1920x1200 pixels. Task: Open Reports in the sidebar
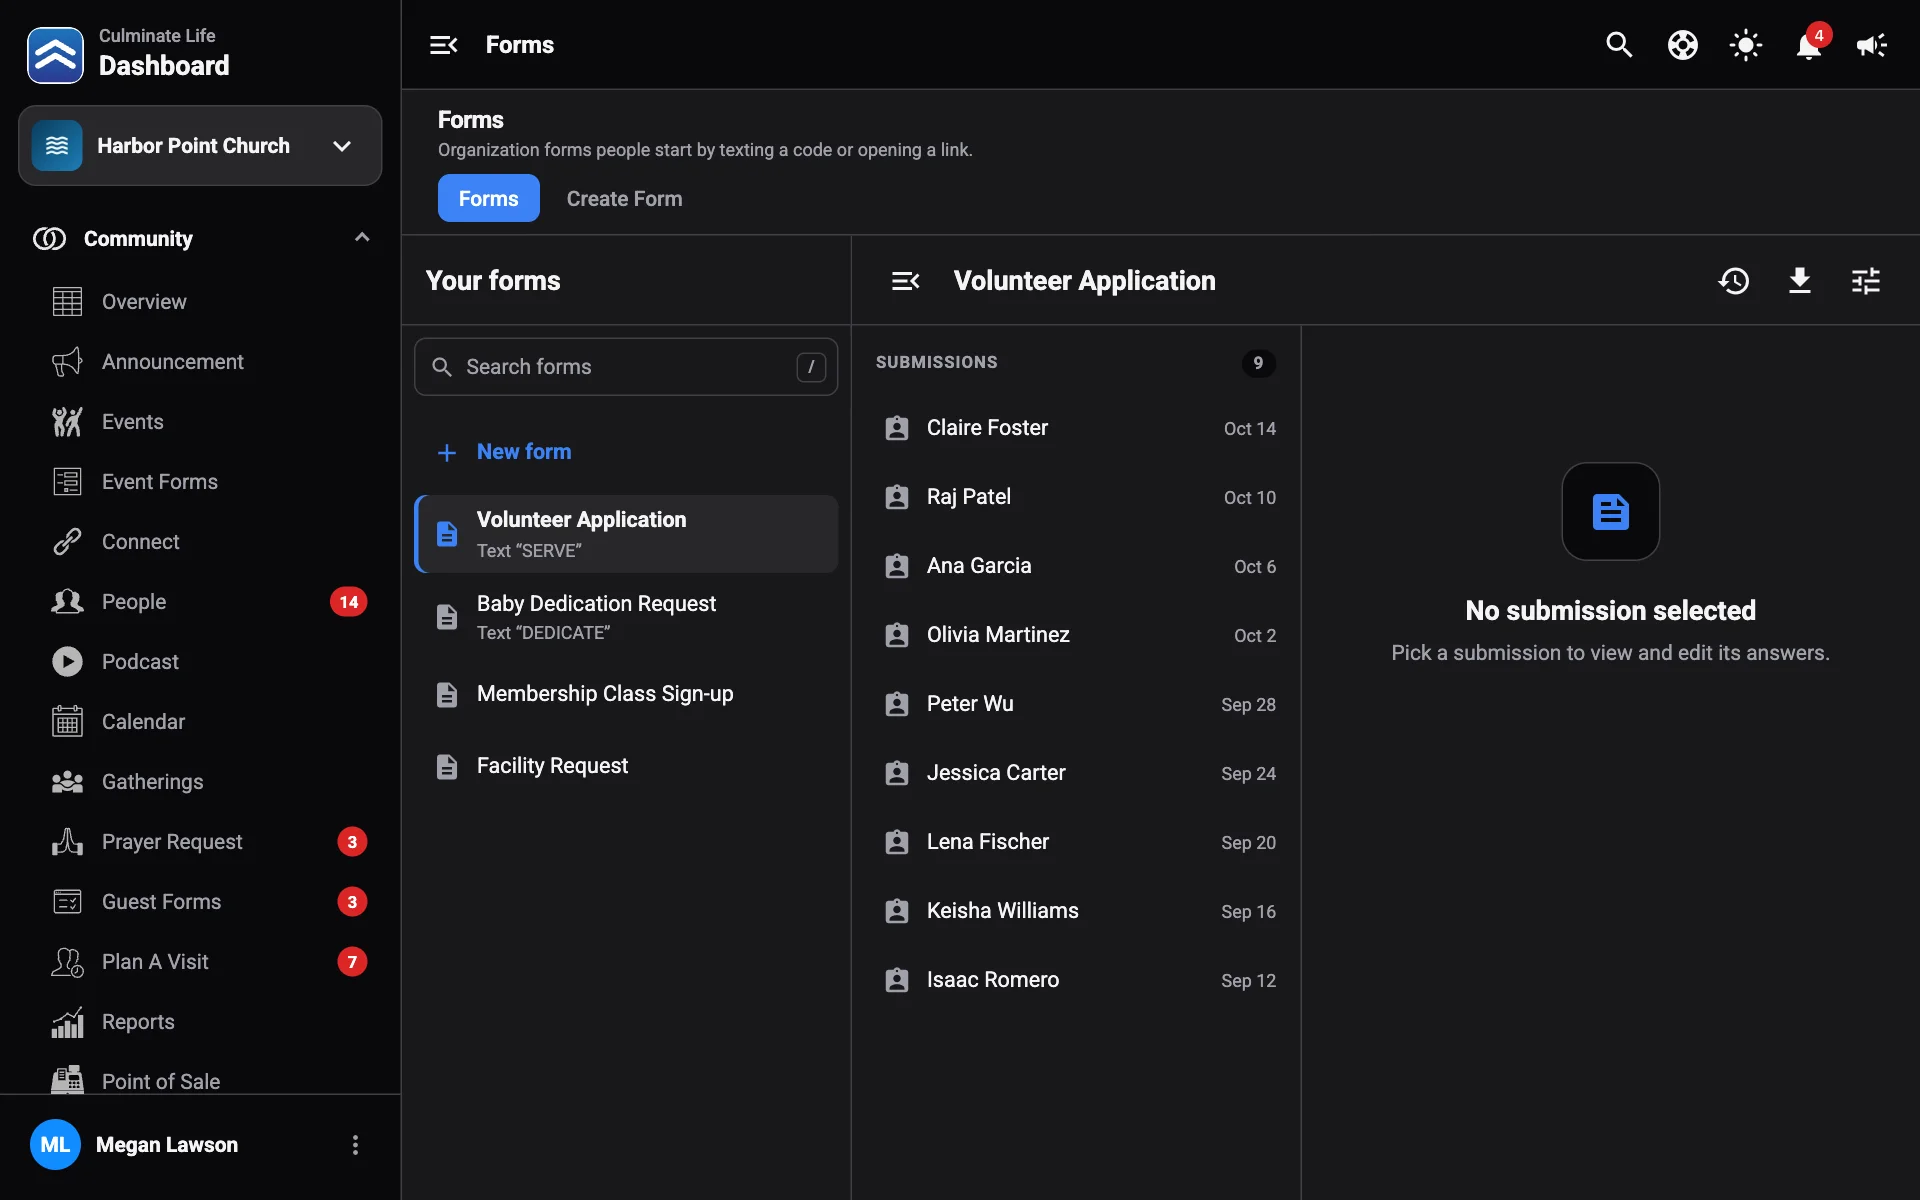click(x=200, y=1022)
